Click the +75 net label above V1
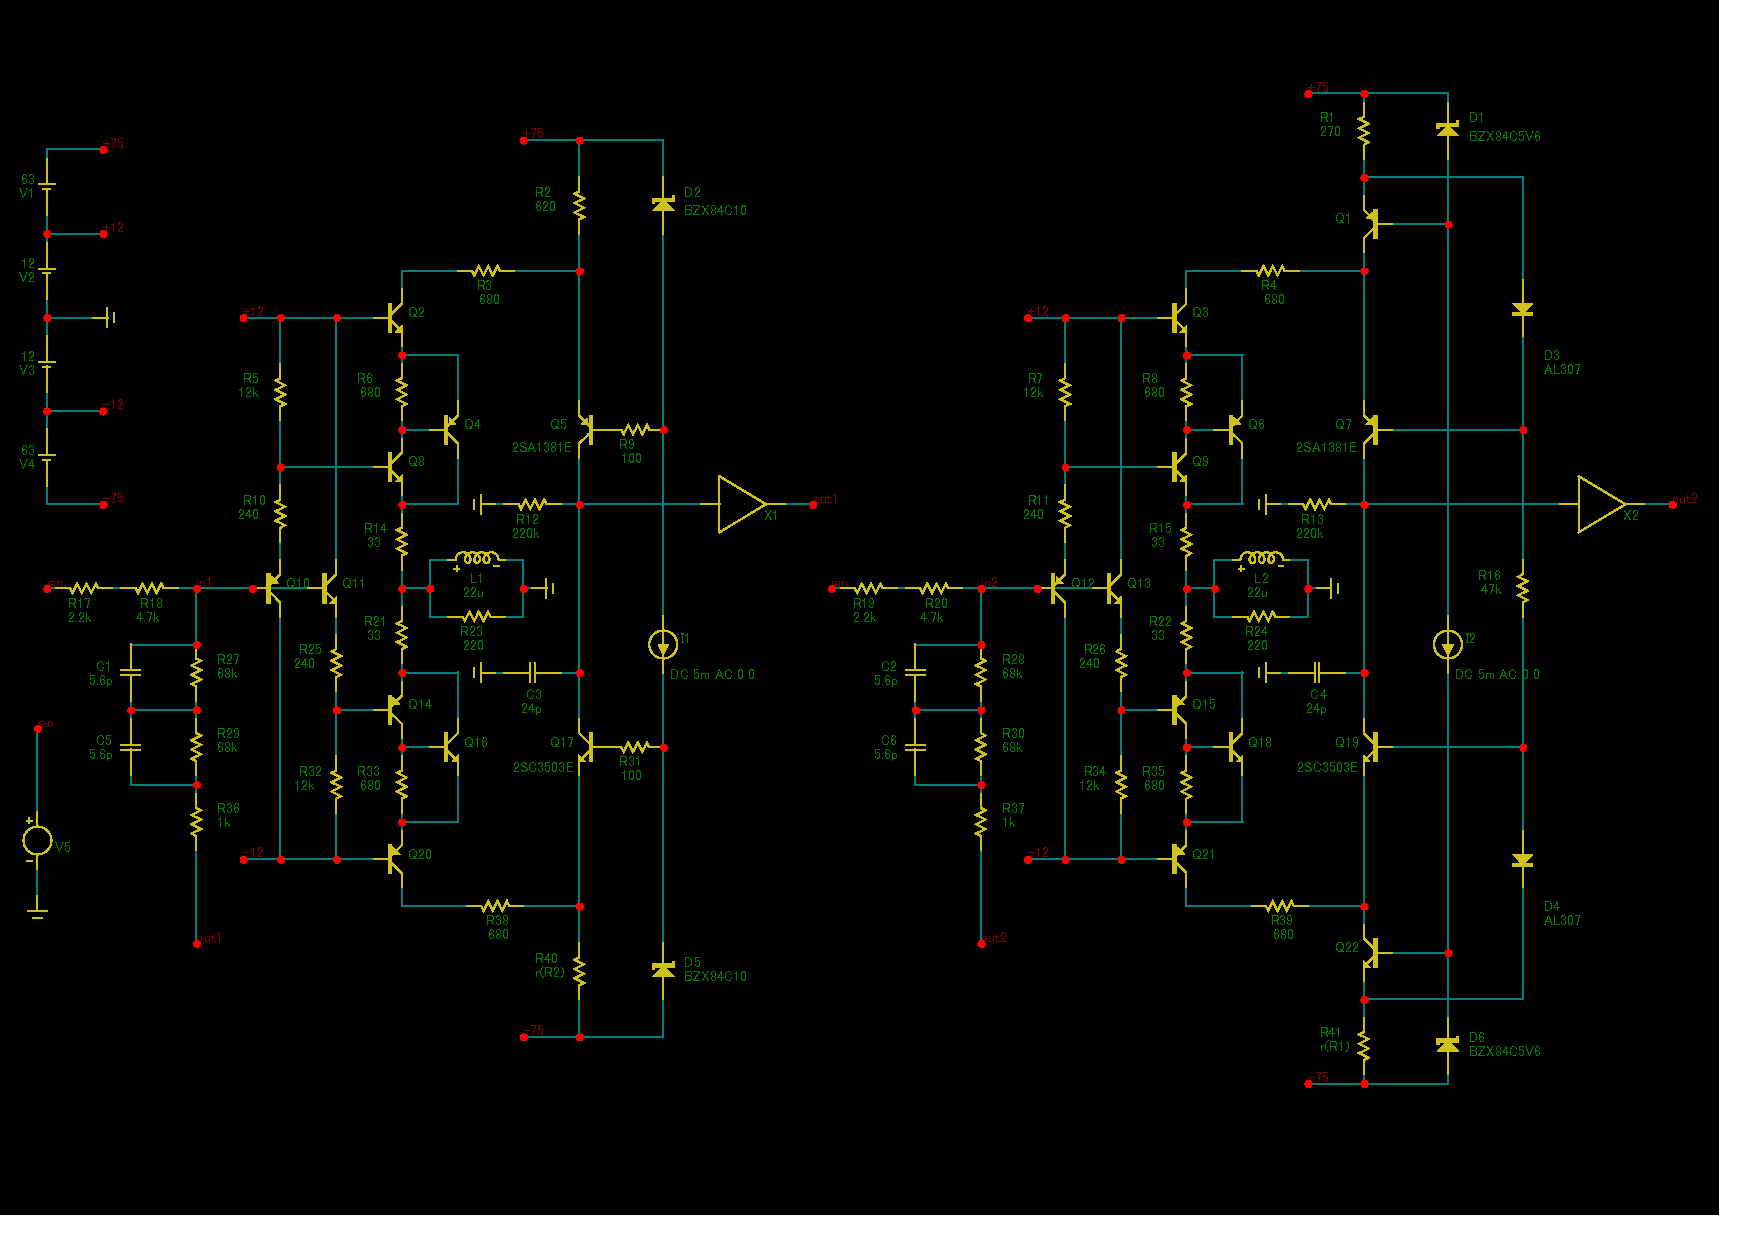The height and width of the screenshot is (1240, 1754). tap(113, 143)
